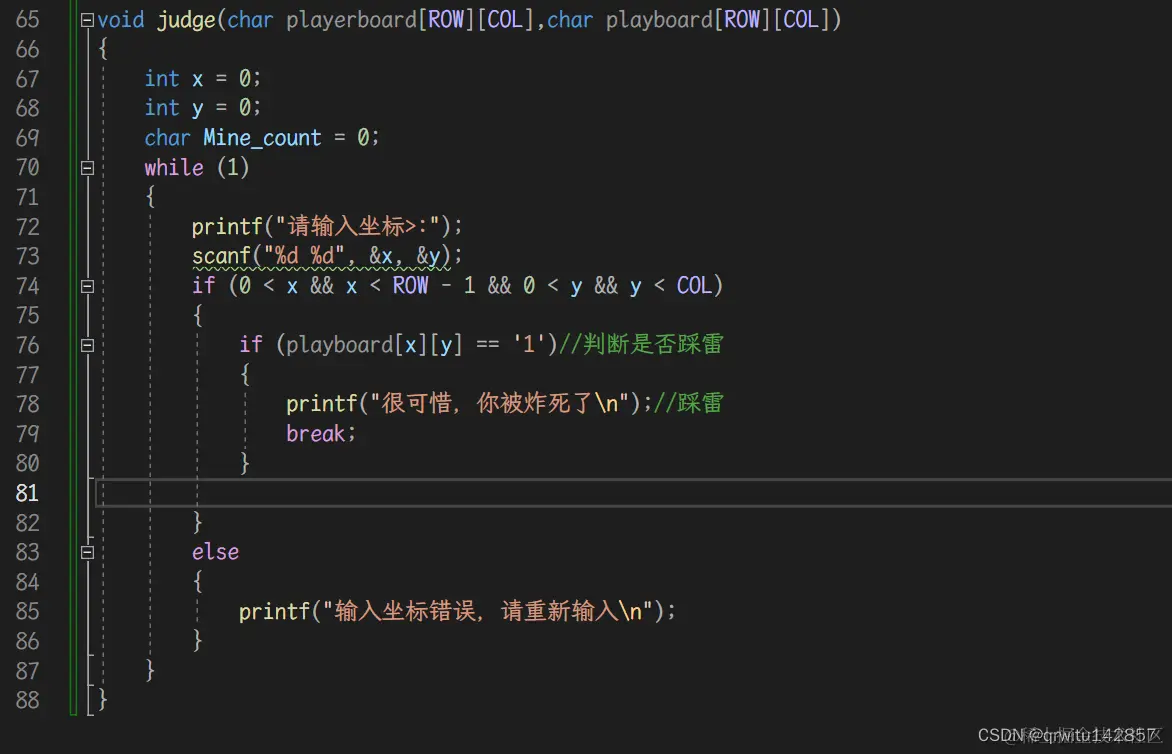Click the printf "请输入坐标>:" statement
The image size is (1172, 754).
327,226
